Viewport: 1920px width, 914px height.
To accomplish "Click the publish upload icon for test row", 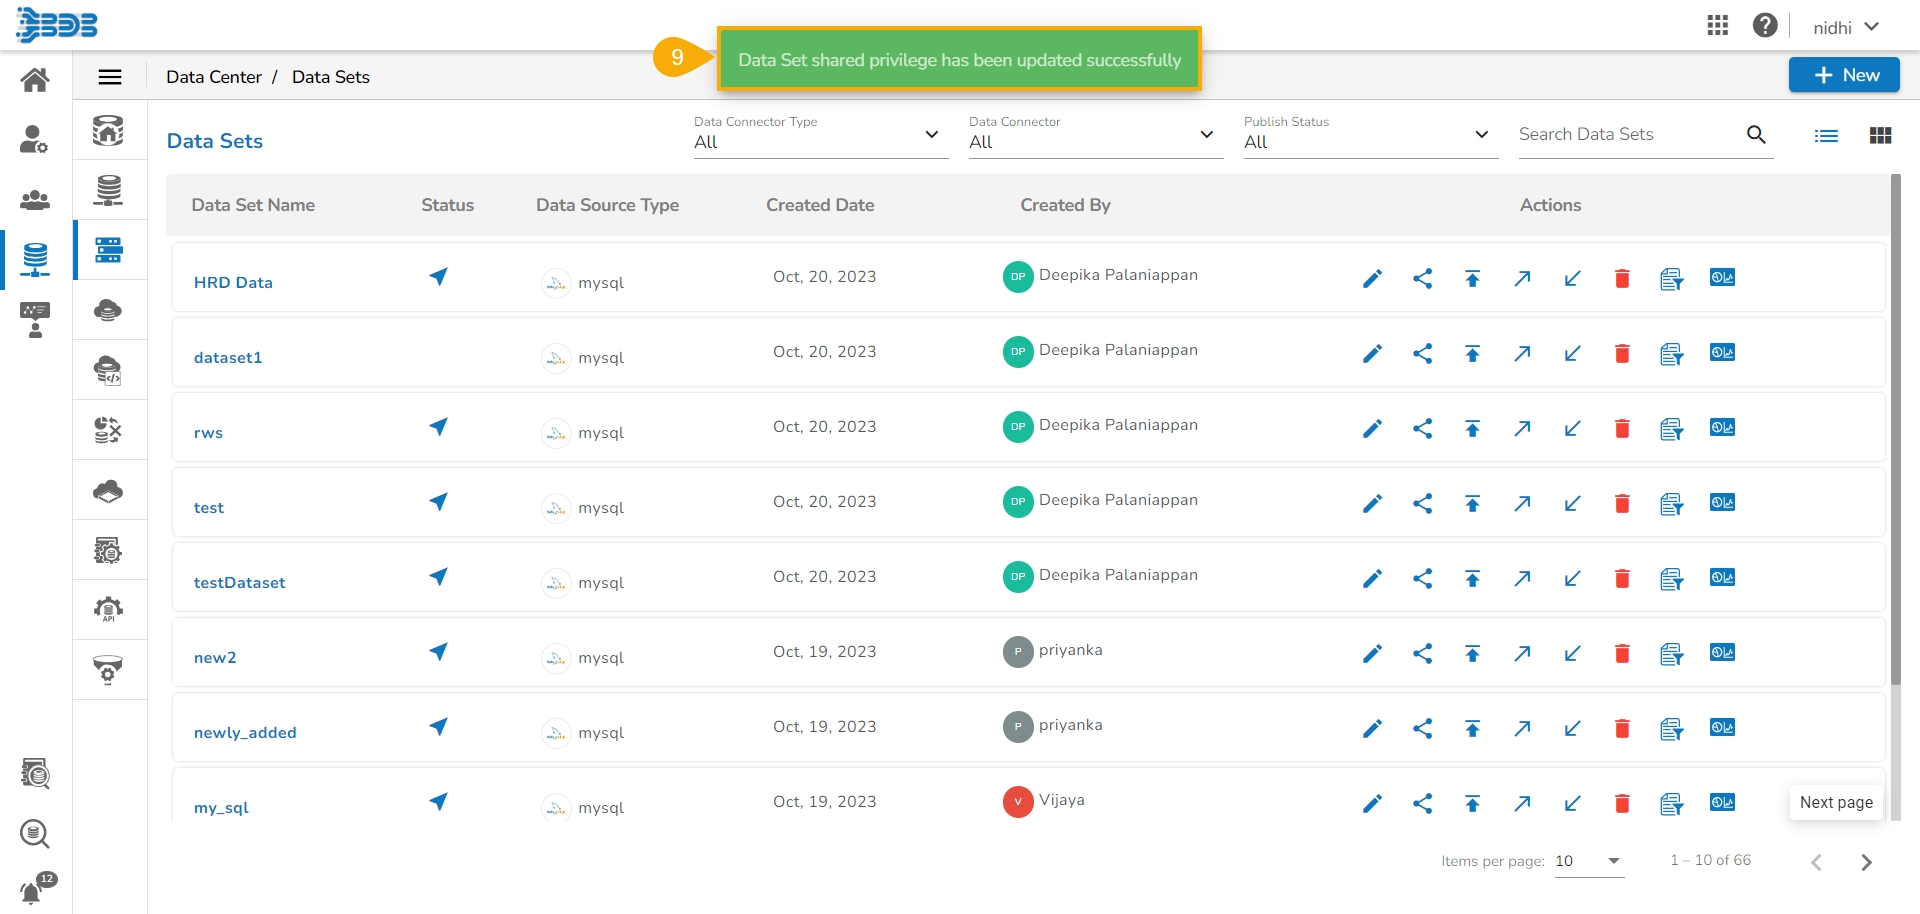I will pyautogui.click(x=1472, y=504).
